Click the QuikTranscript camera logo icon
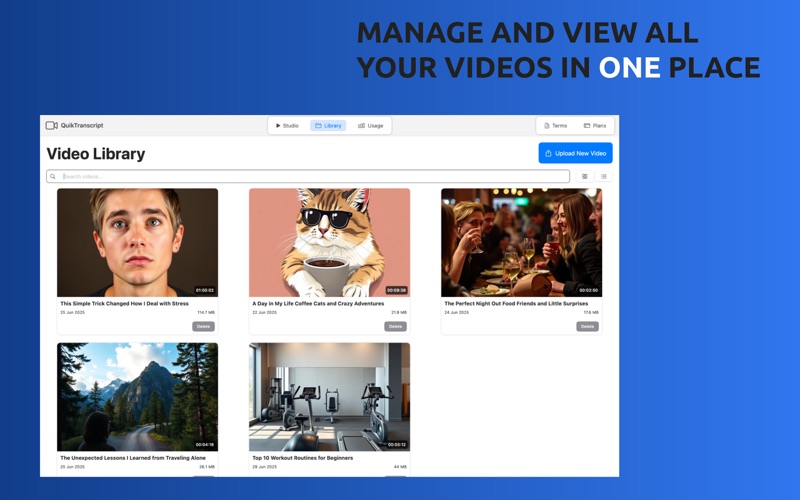Viewport: 800px width, 500px height. [52, 126]
